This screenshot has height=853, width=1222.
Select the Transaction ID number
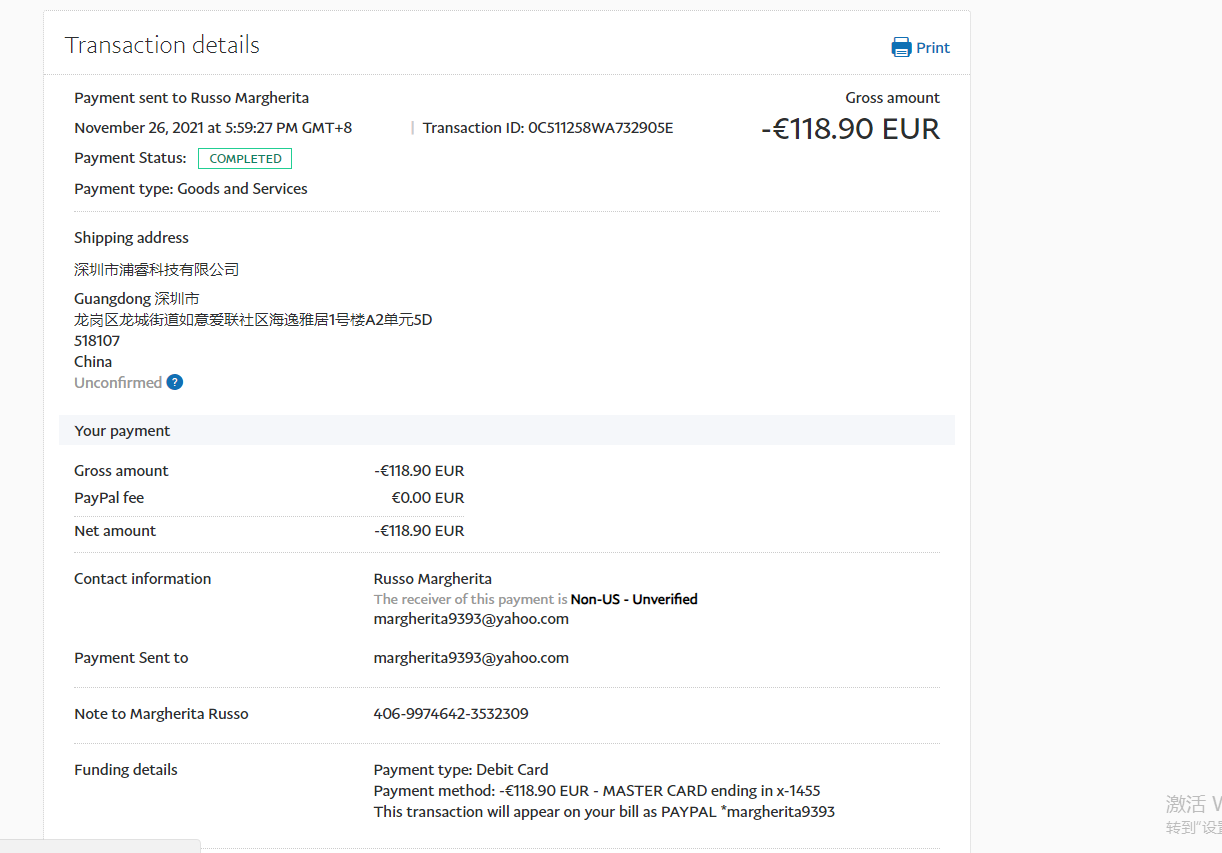[x=600, y=128]
